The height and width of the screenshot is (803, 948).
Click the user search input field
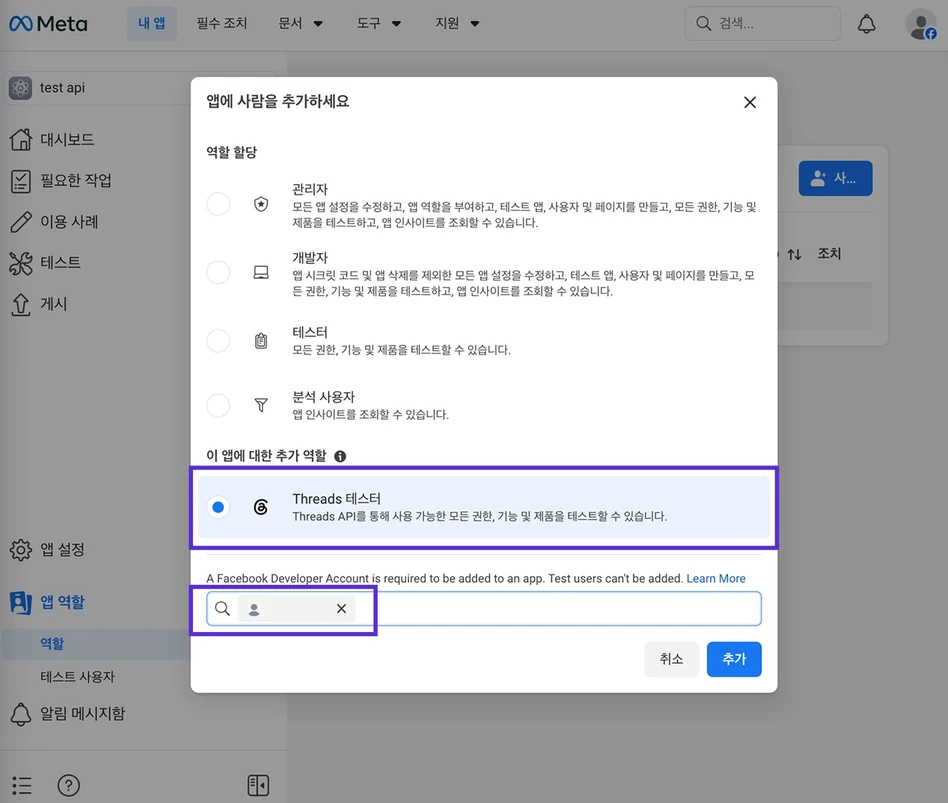click(x=484, y=608)
